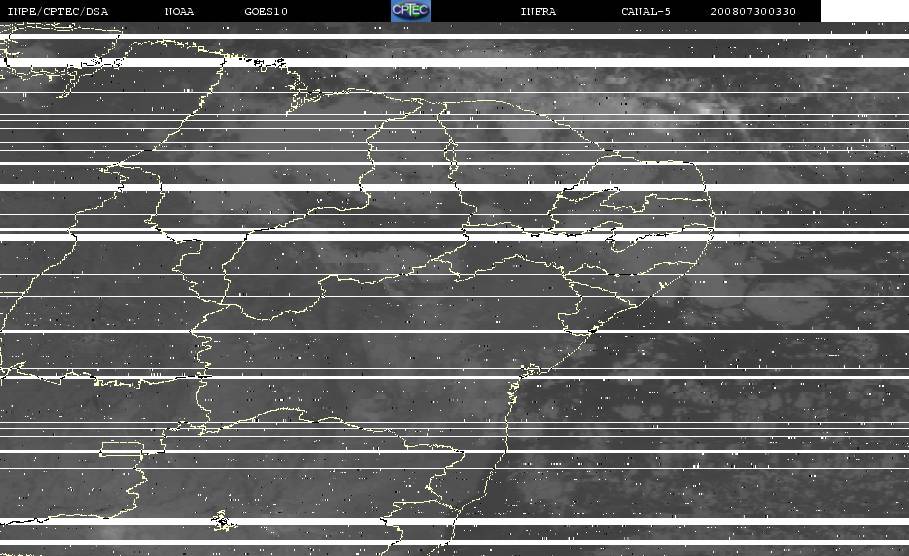Click the bay inlet outline on east coast
Viewport: 909px width, 556px height.
coord(530,370)
